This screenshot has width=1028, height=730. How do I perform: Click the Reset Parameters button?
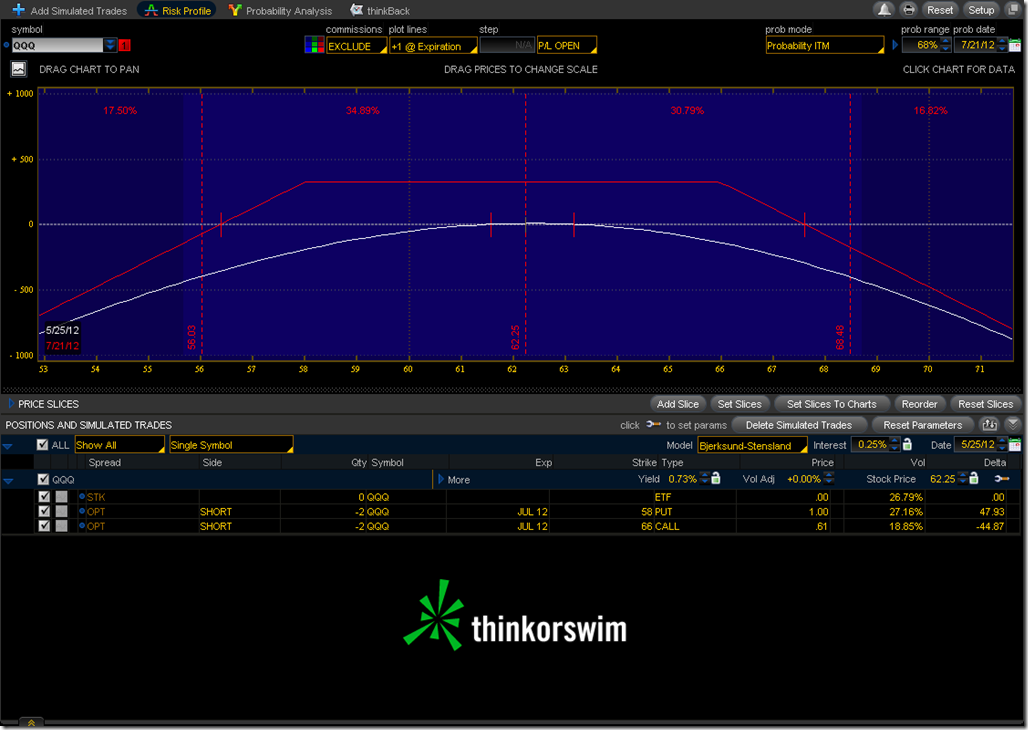tap(922, 425)
